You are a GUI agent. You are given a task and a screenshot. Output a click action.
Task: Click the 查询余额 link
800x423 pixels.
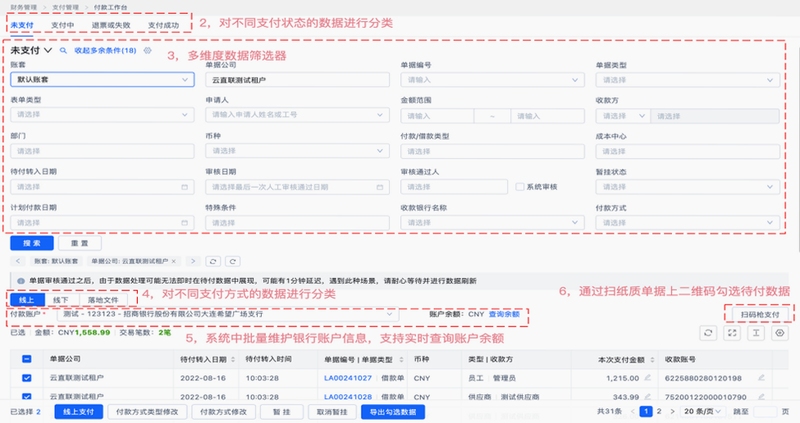coord(504,314)
